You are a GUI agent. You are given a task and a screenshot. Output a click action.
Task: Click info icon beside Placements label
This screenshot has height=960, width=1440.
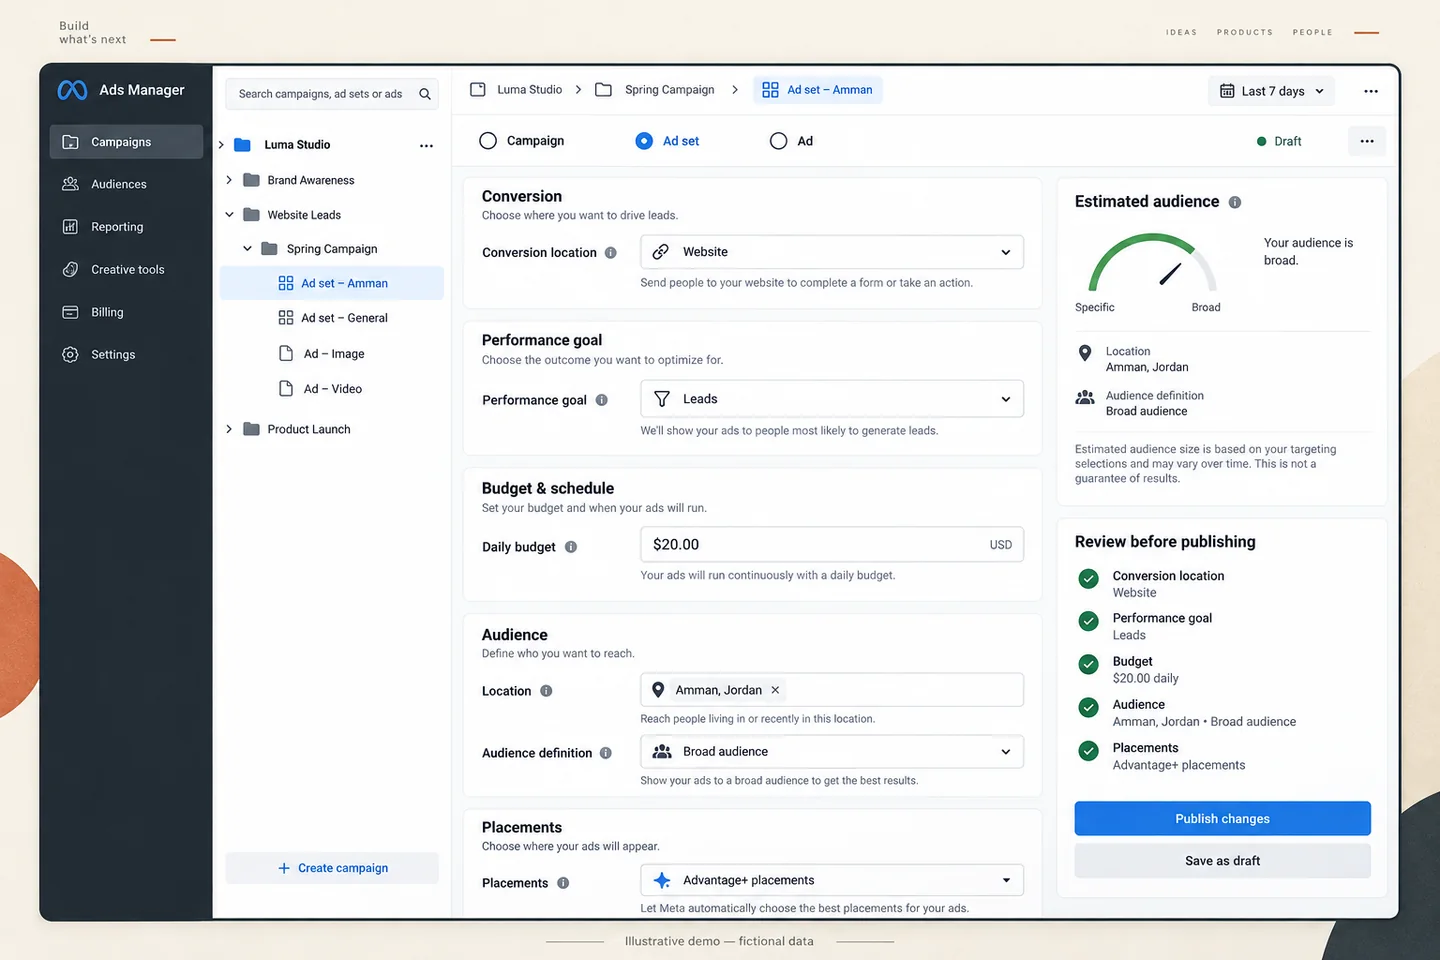[563, 883]
